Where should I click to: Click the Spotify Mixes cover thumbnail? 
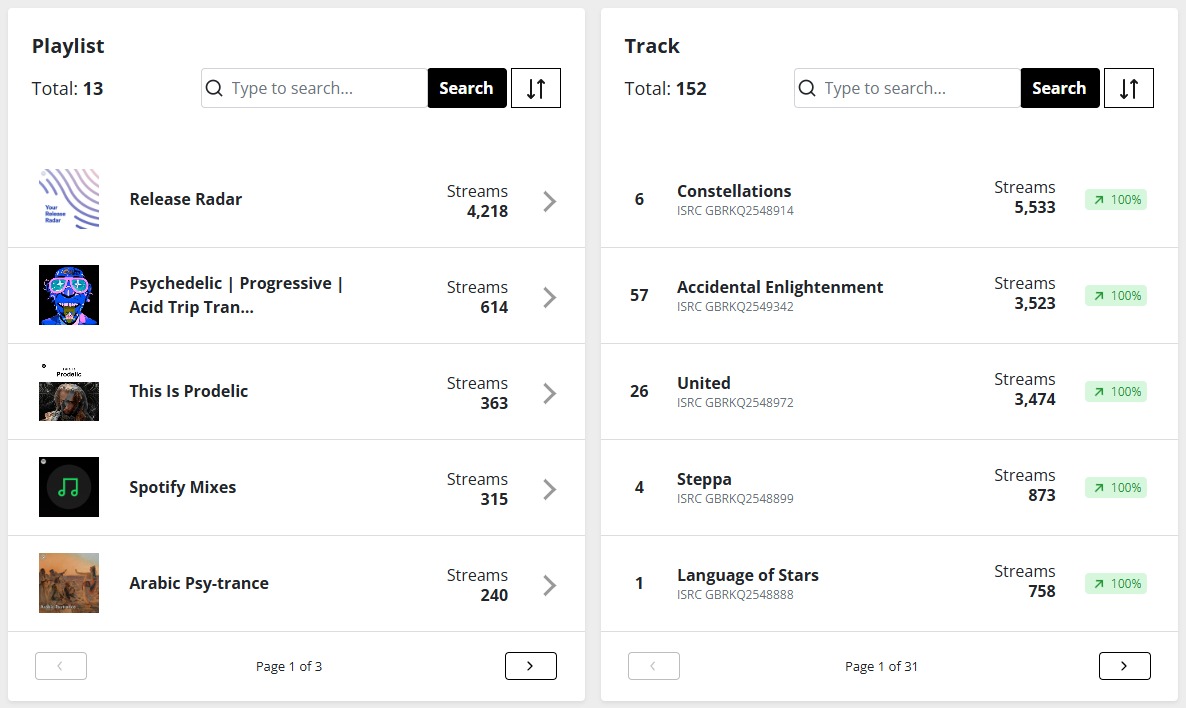coord(69,487)
